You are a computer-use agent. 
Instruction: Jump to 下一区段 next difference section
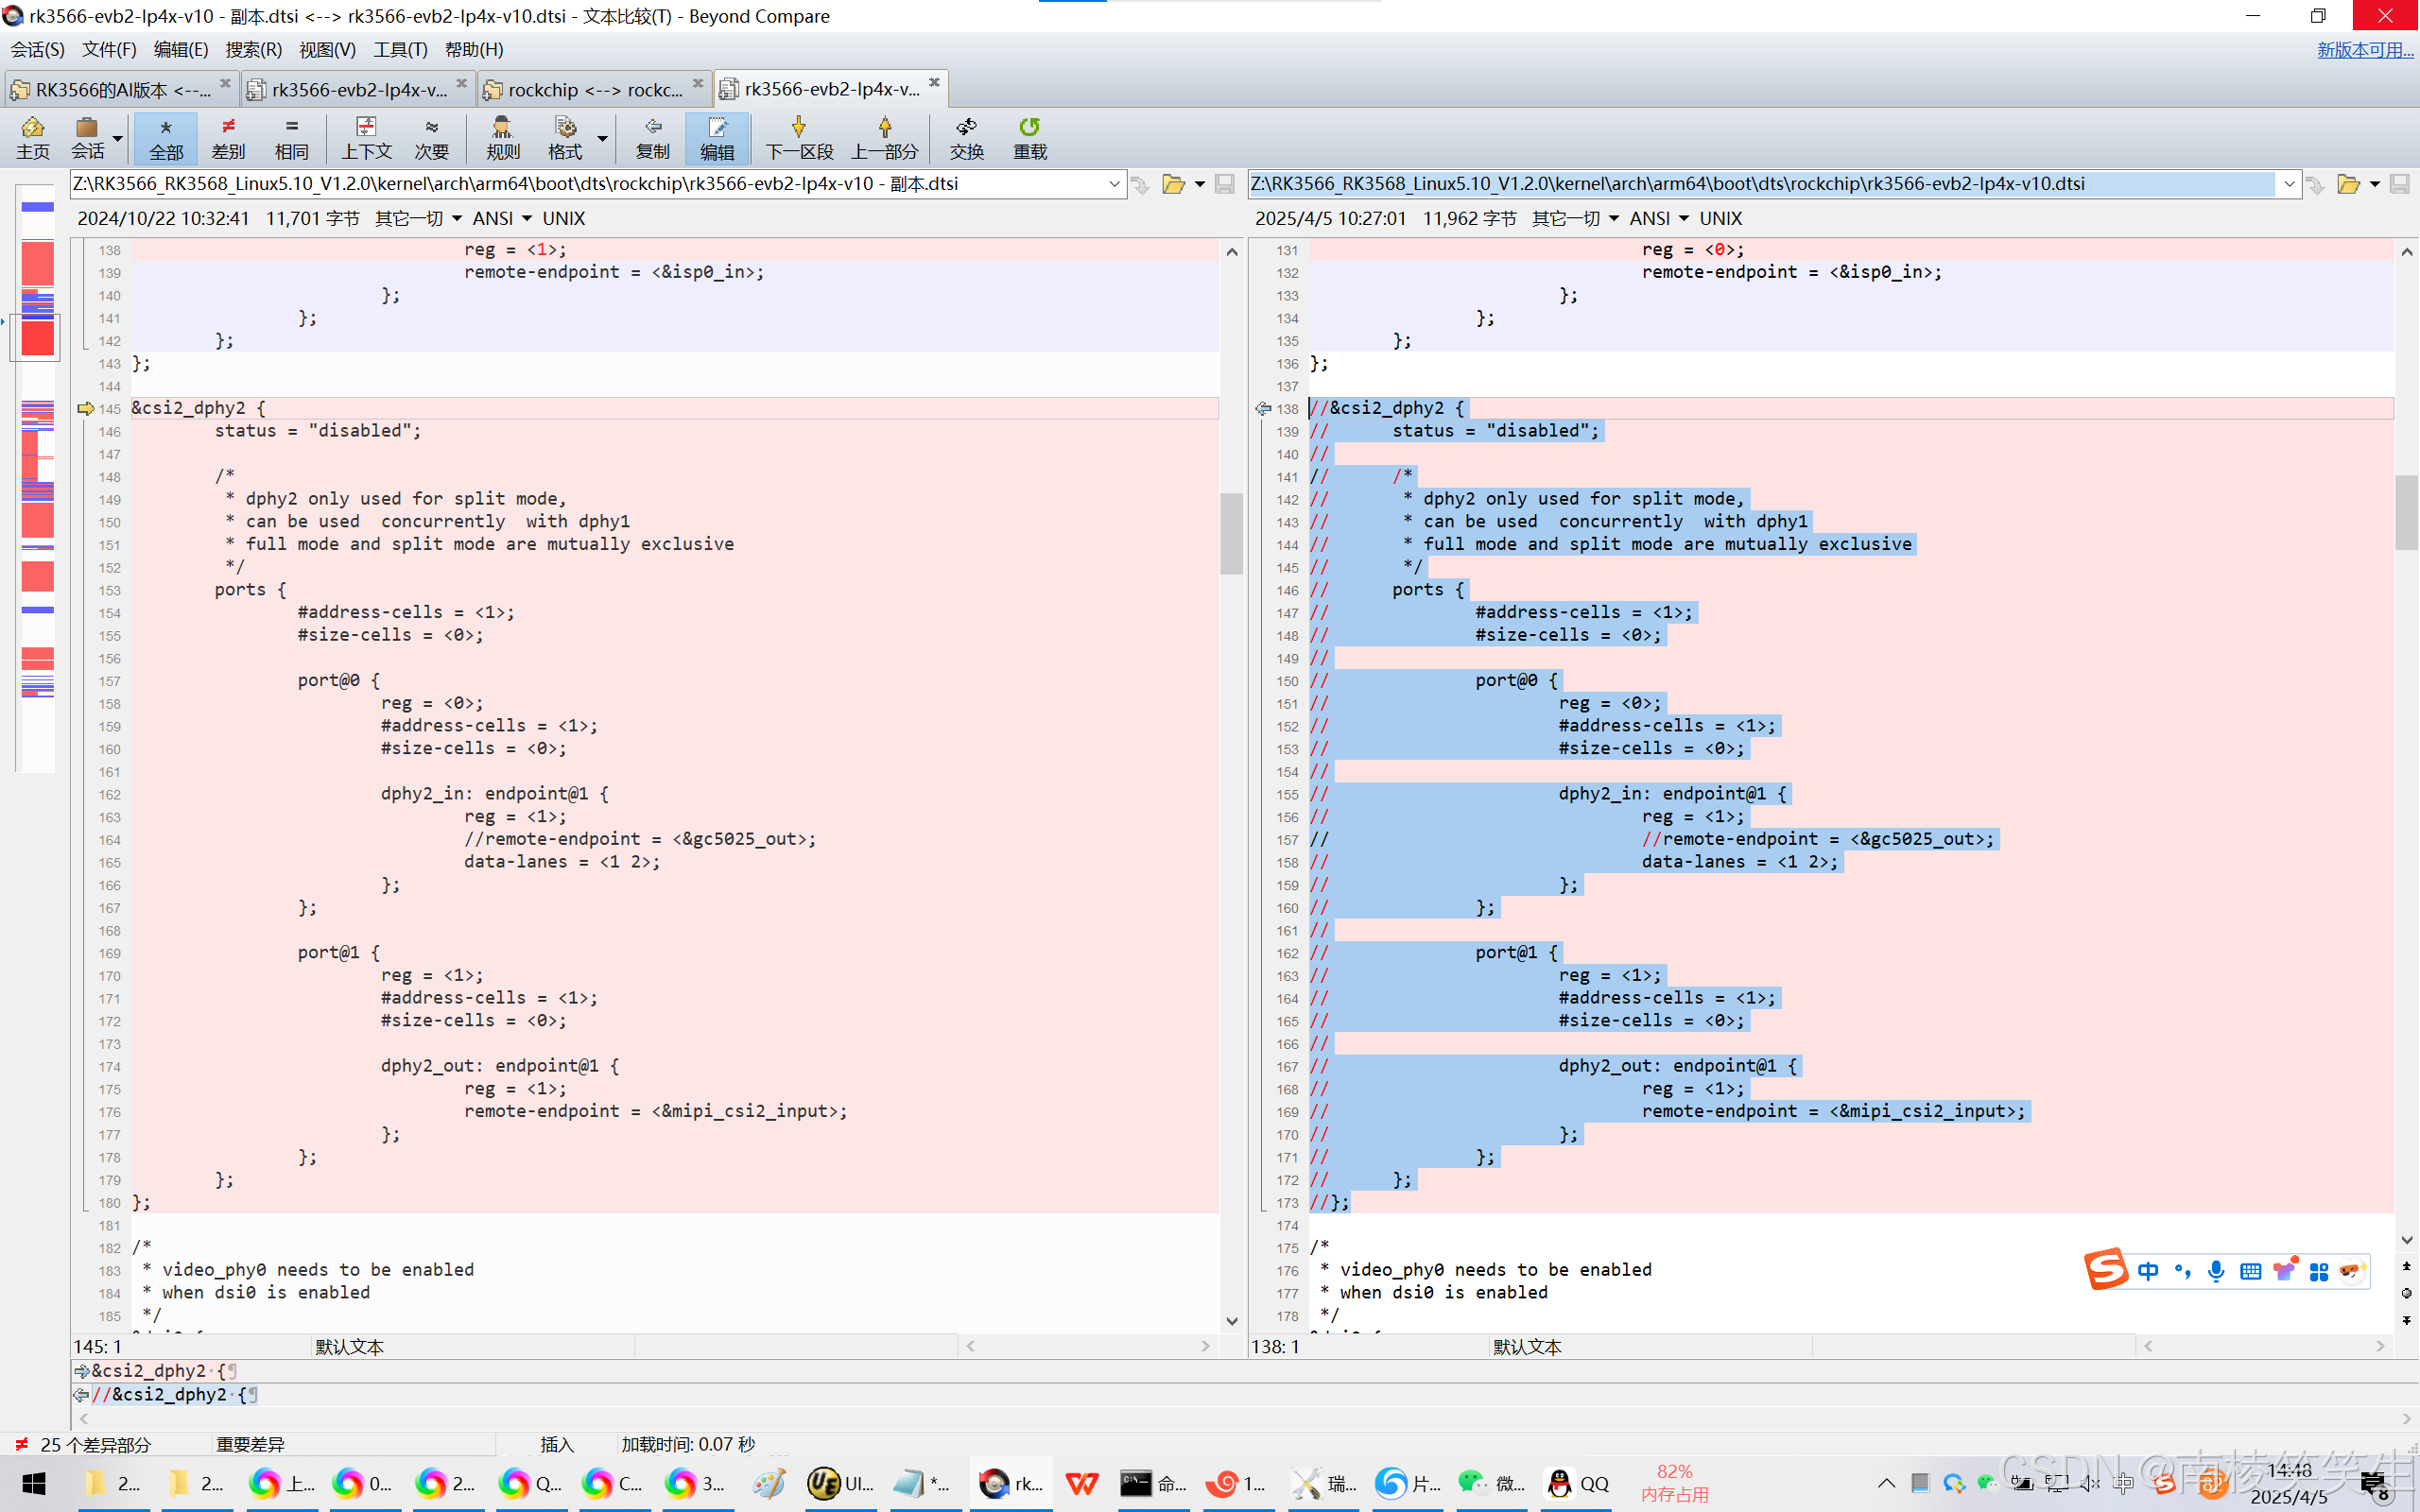tap(798, 137)
